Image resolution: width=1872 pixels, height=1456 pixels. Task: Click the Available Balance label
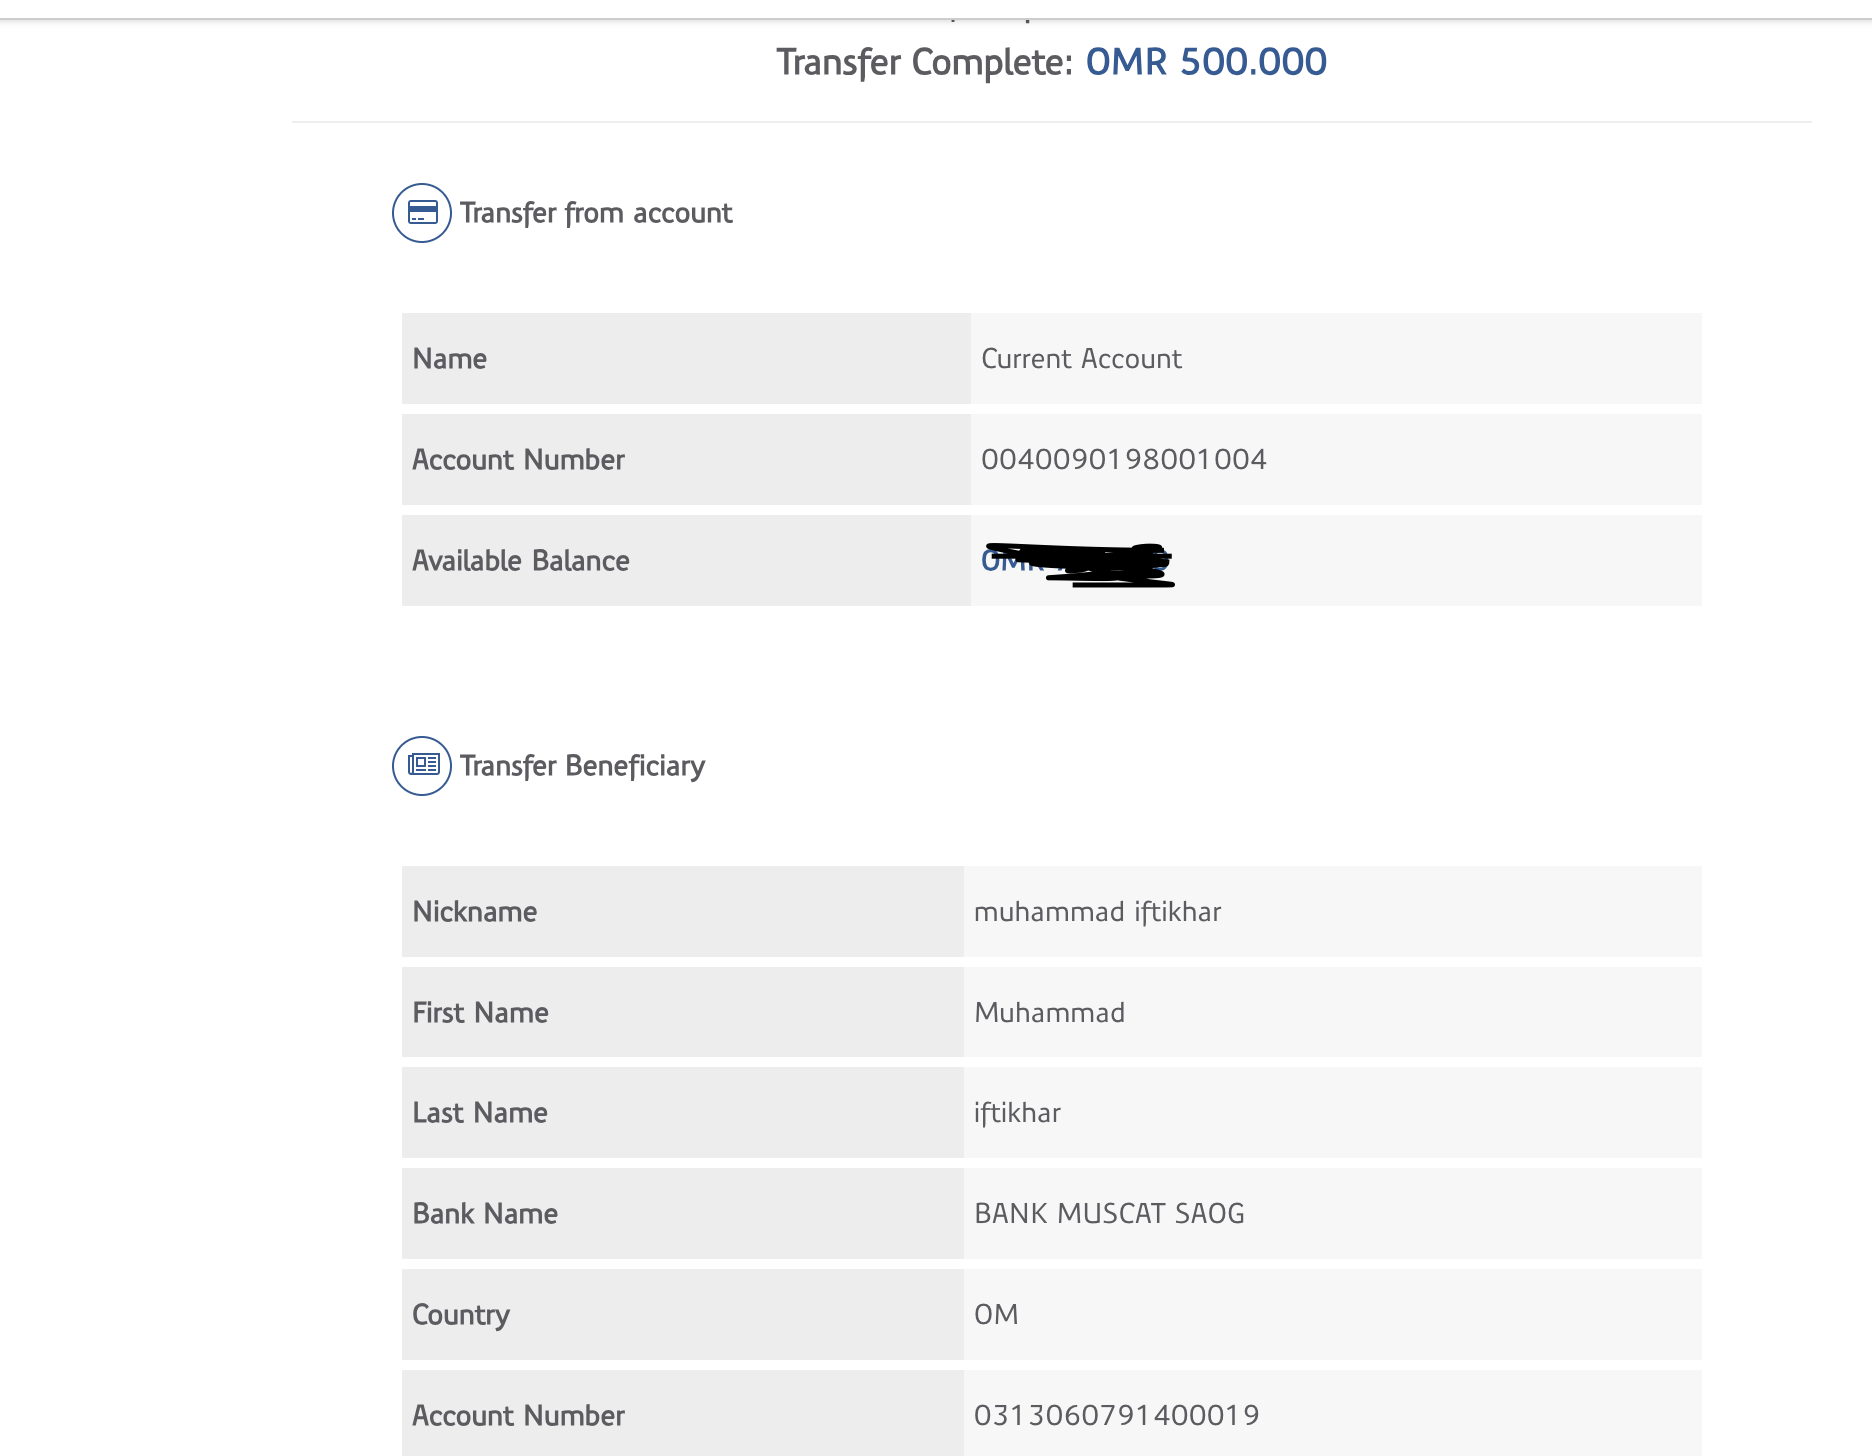coord(521,561)
